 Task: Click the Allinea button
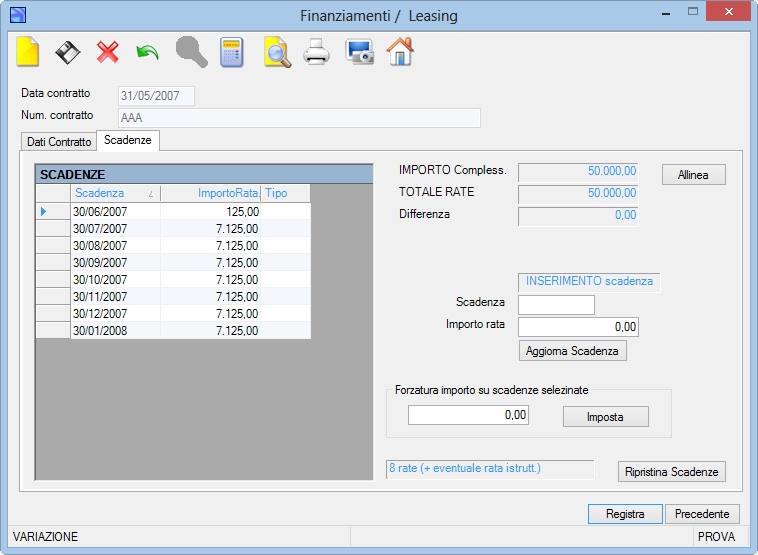pos(693,175)
